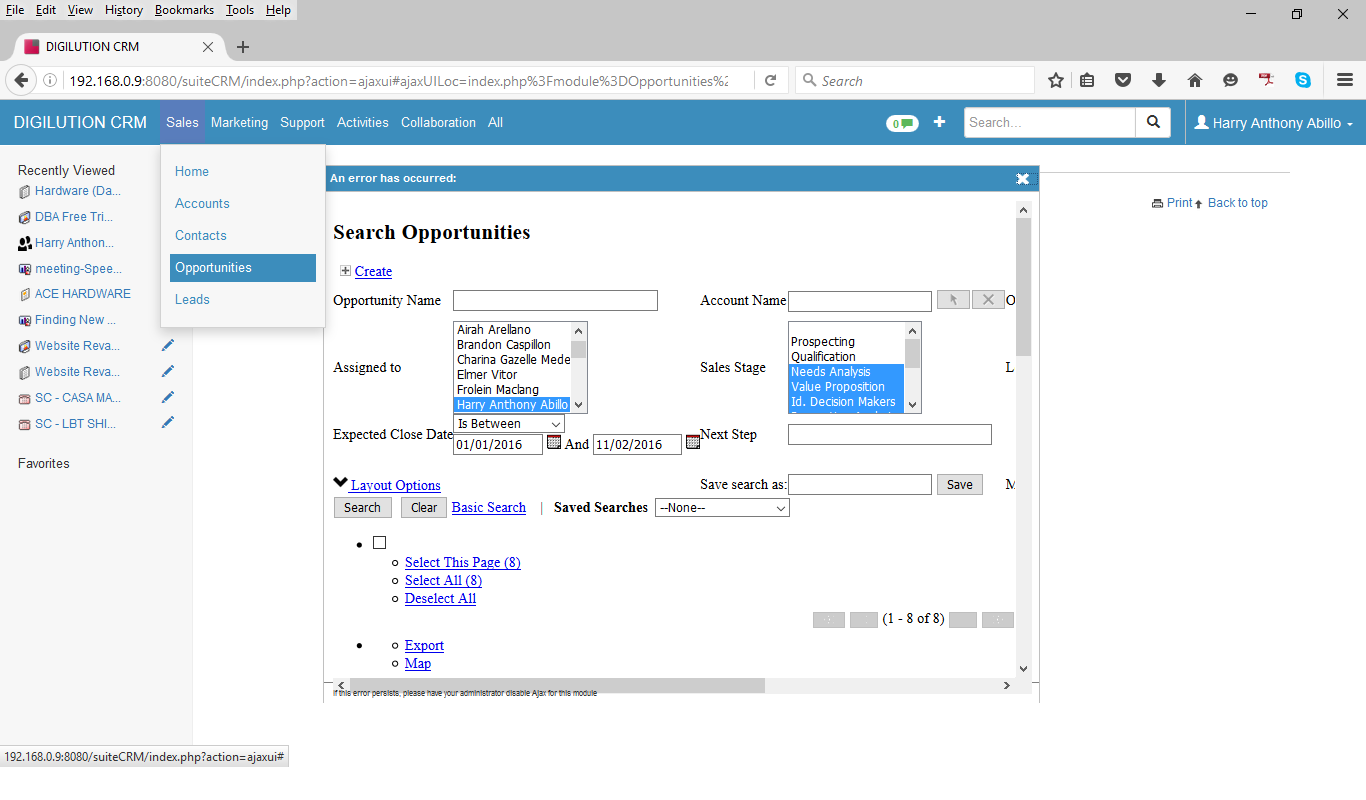This screenshot has width=1366, height=800.
Task: Open ACE HARDWARE recently viewed item
Action: [82, 294]
